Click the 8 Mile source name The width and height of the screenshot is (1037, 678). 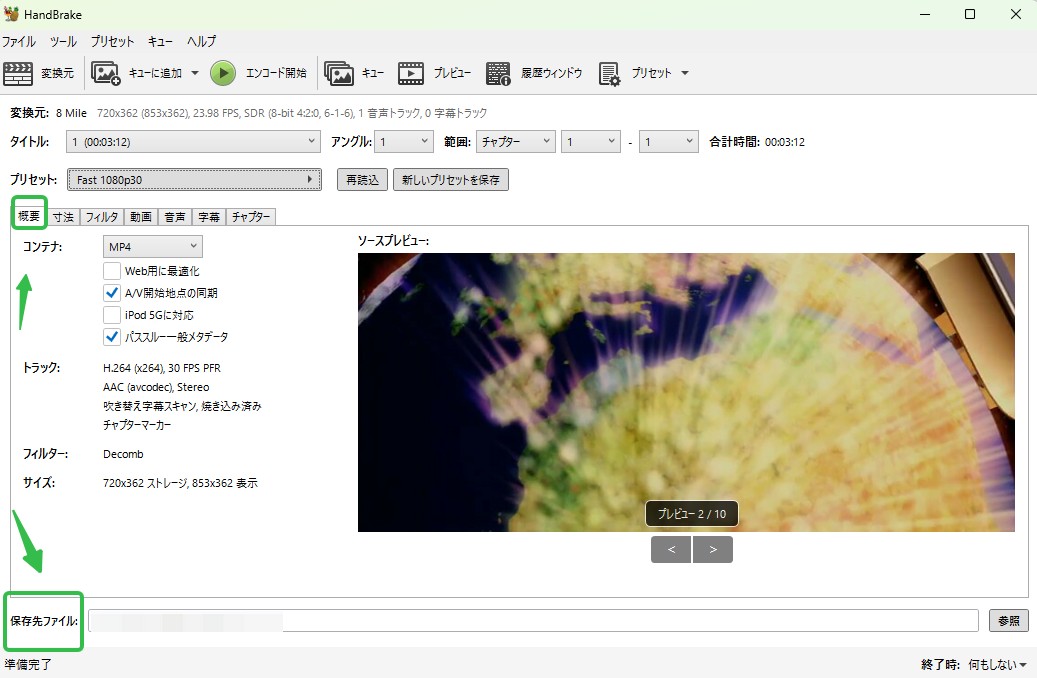(71, 113)
